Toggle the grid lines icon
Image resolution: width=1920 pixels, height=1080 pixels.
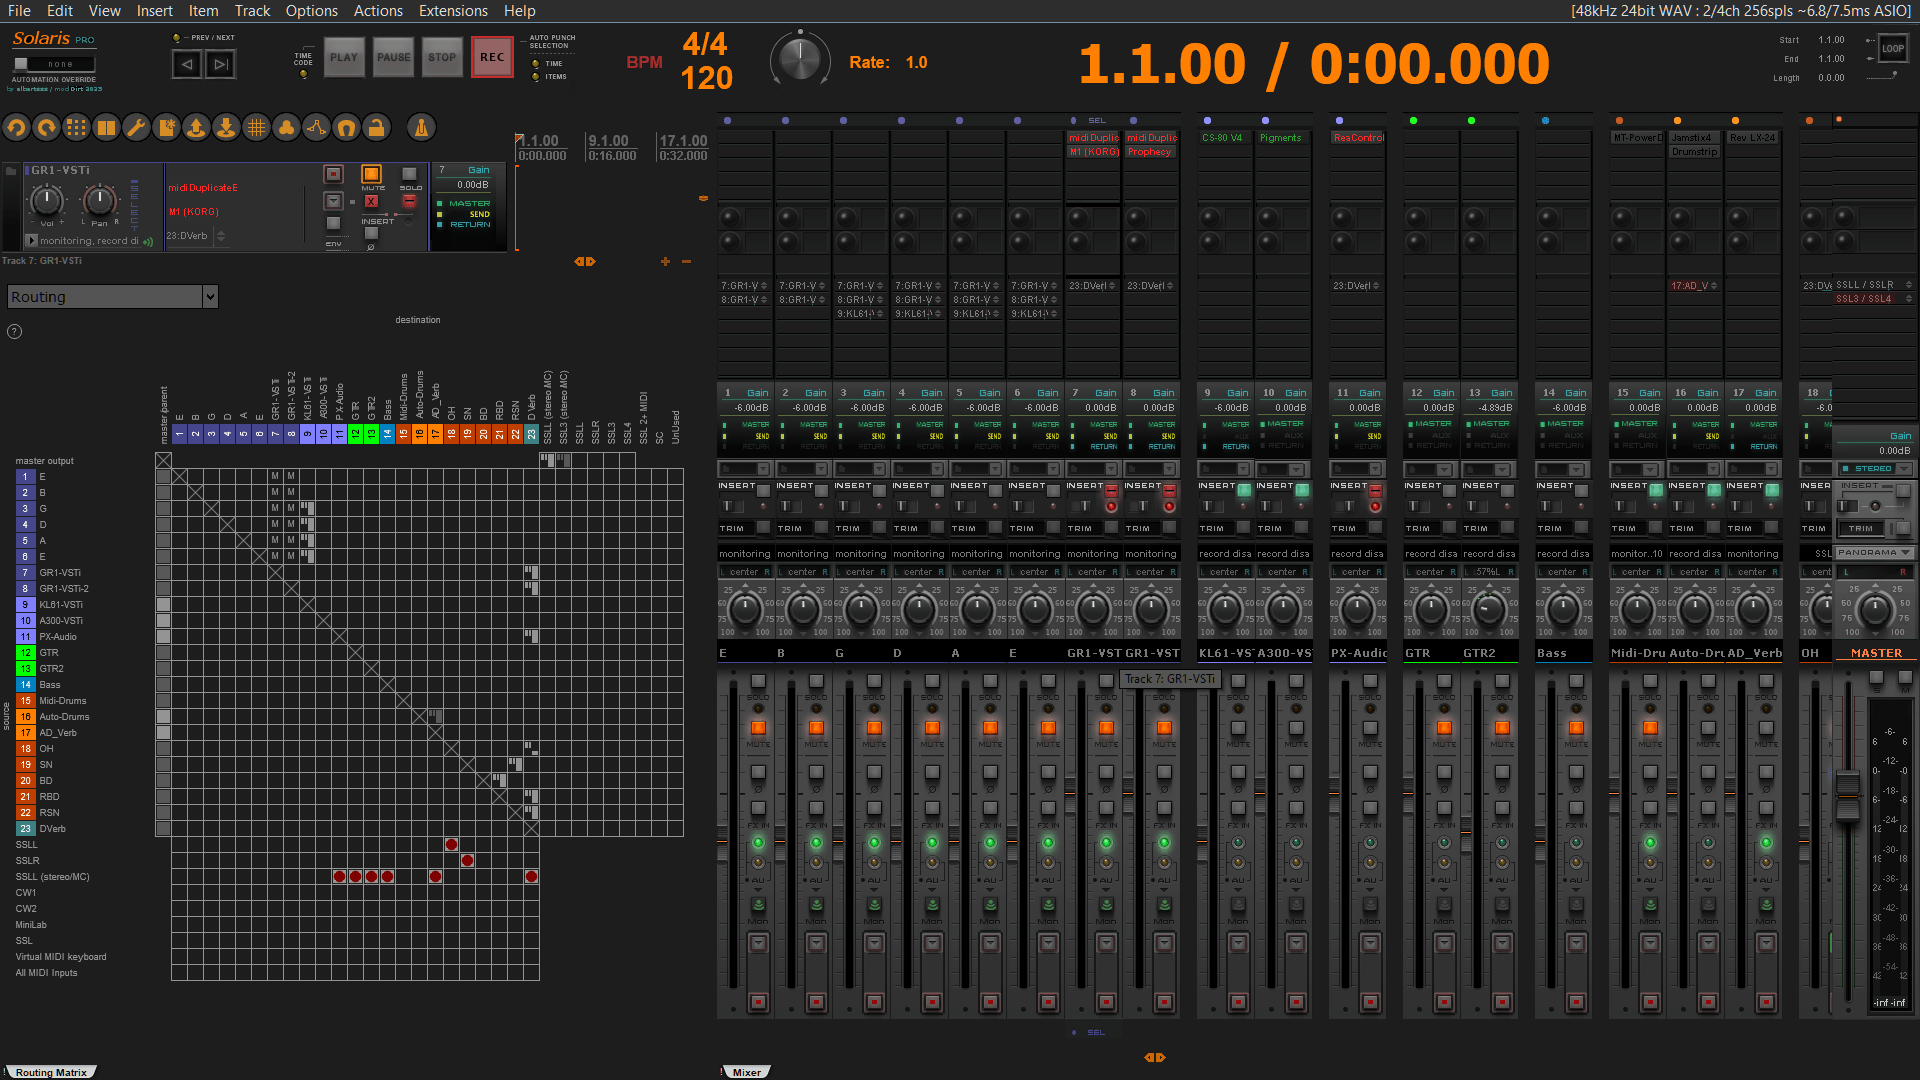point(256,128)
